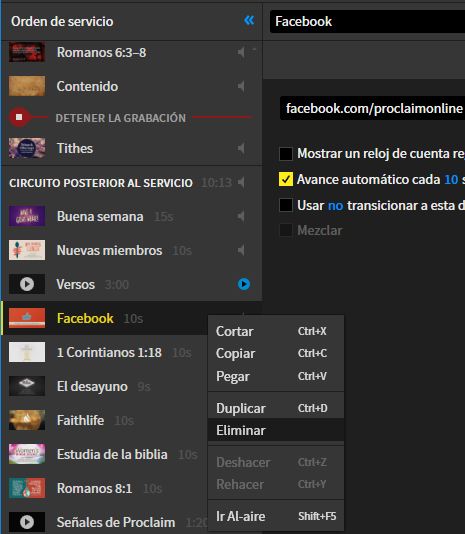
Task: Click scroll up arrow in service list
Action: [254, 49]
